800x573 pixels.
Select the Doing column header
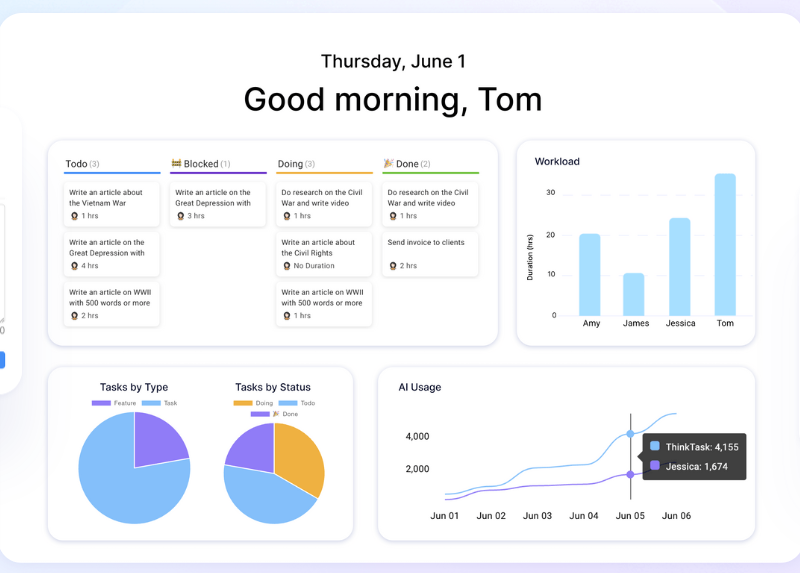290,164
